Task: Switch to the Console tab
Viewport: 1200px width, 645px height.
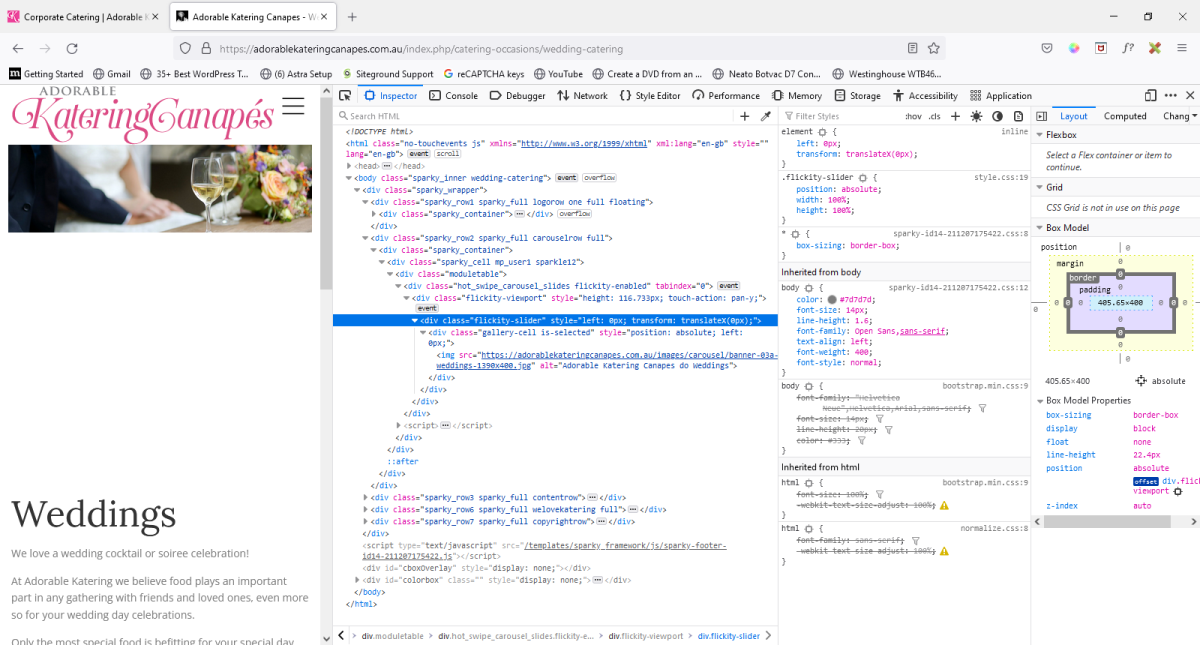Action: (453, 96)
